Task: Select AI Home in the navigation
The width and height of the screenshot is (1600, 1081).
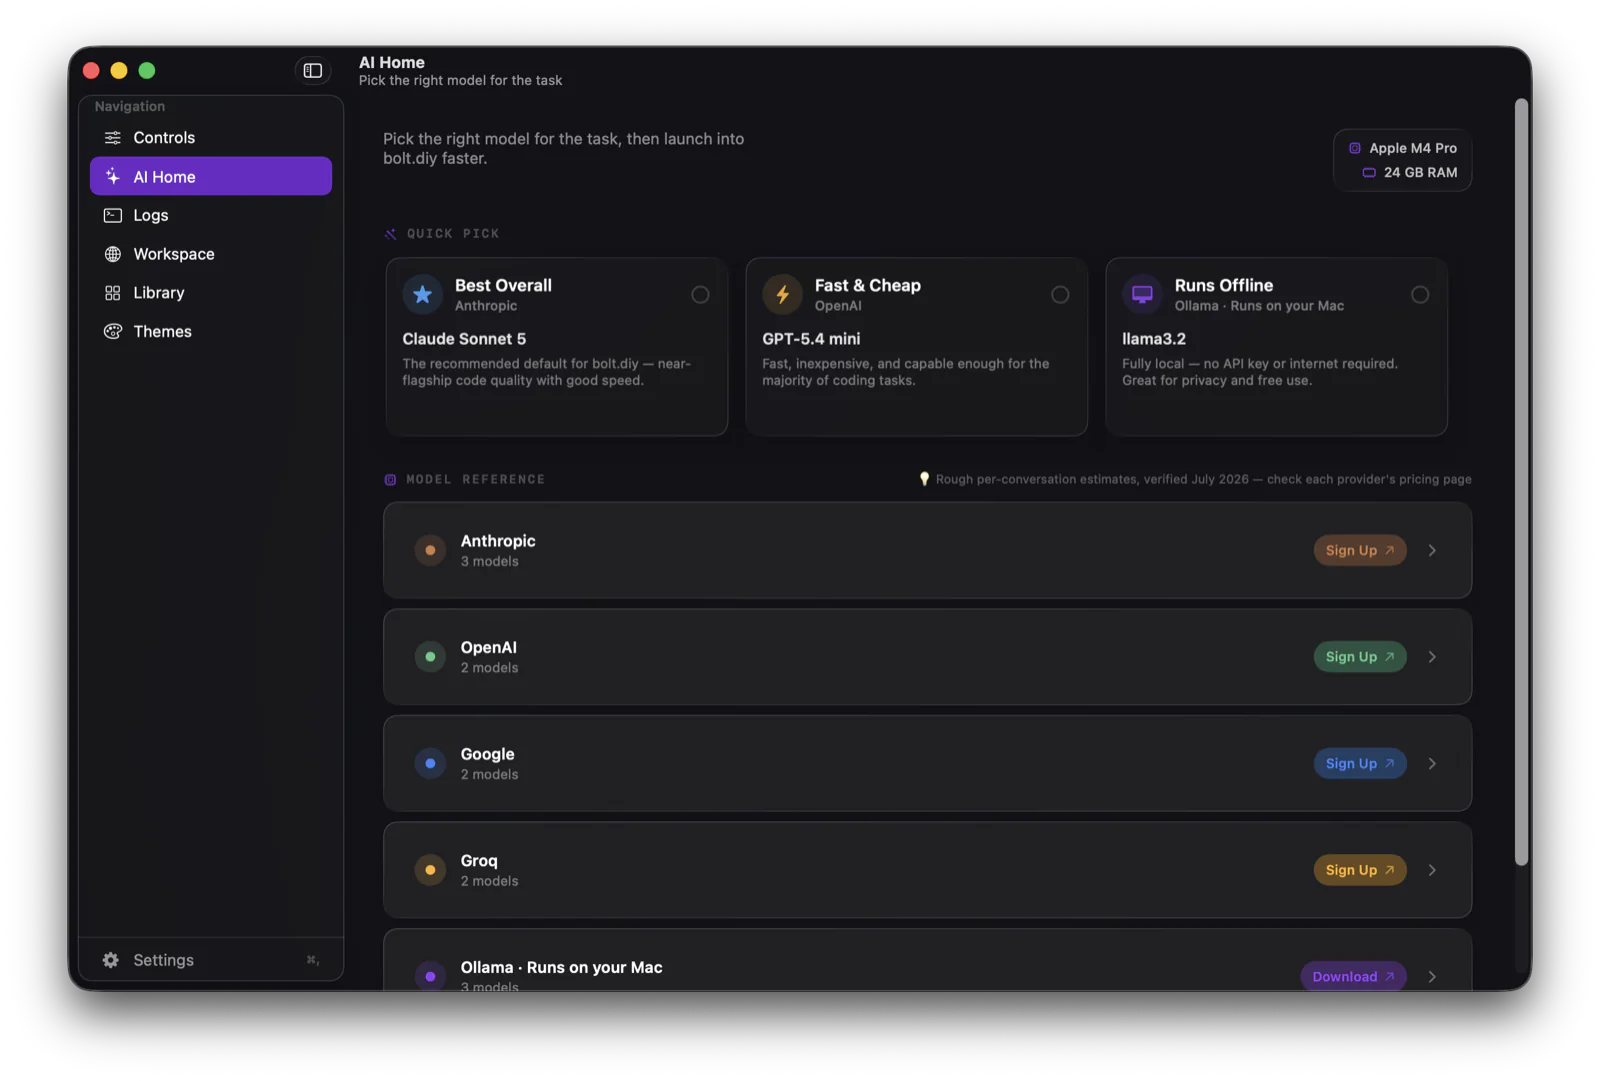Action: pos(211,176)
